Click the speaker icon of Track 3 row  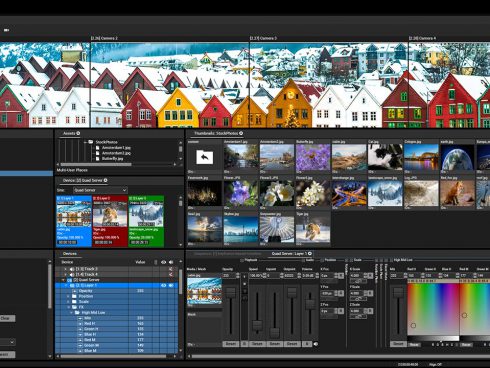pos(72,269)
